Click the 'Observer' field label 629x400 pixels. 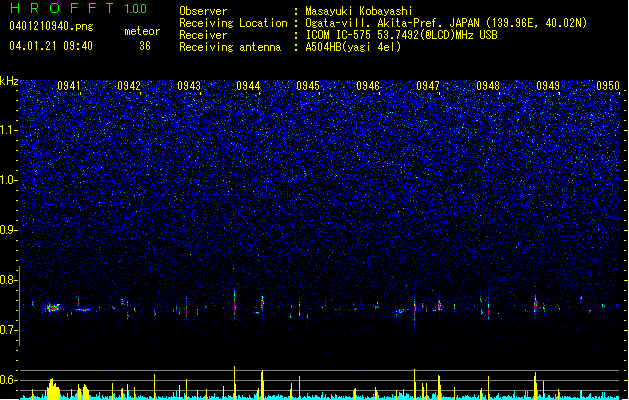click(x=203, y=11)
